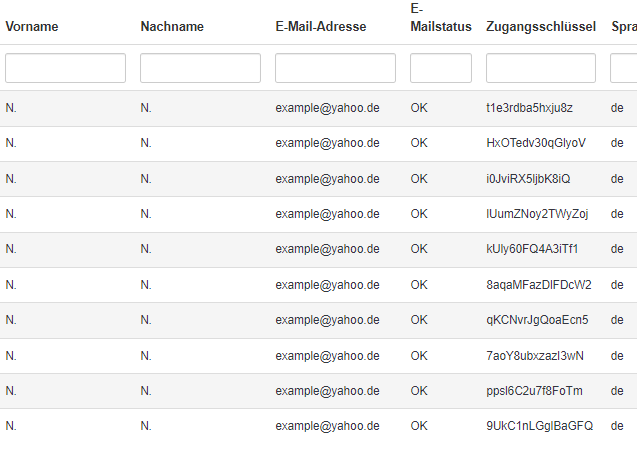This screenshot has width=637, height=457.
Task: Click the Zugangsschlüssel column header
Action: 541,27
